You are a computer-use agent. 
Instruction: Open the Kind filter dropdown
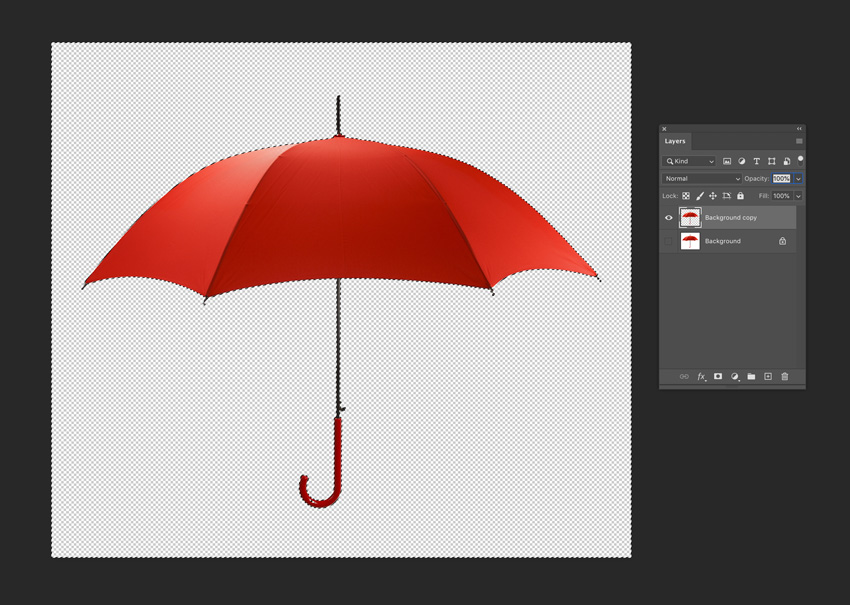point(690,161)
